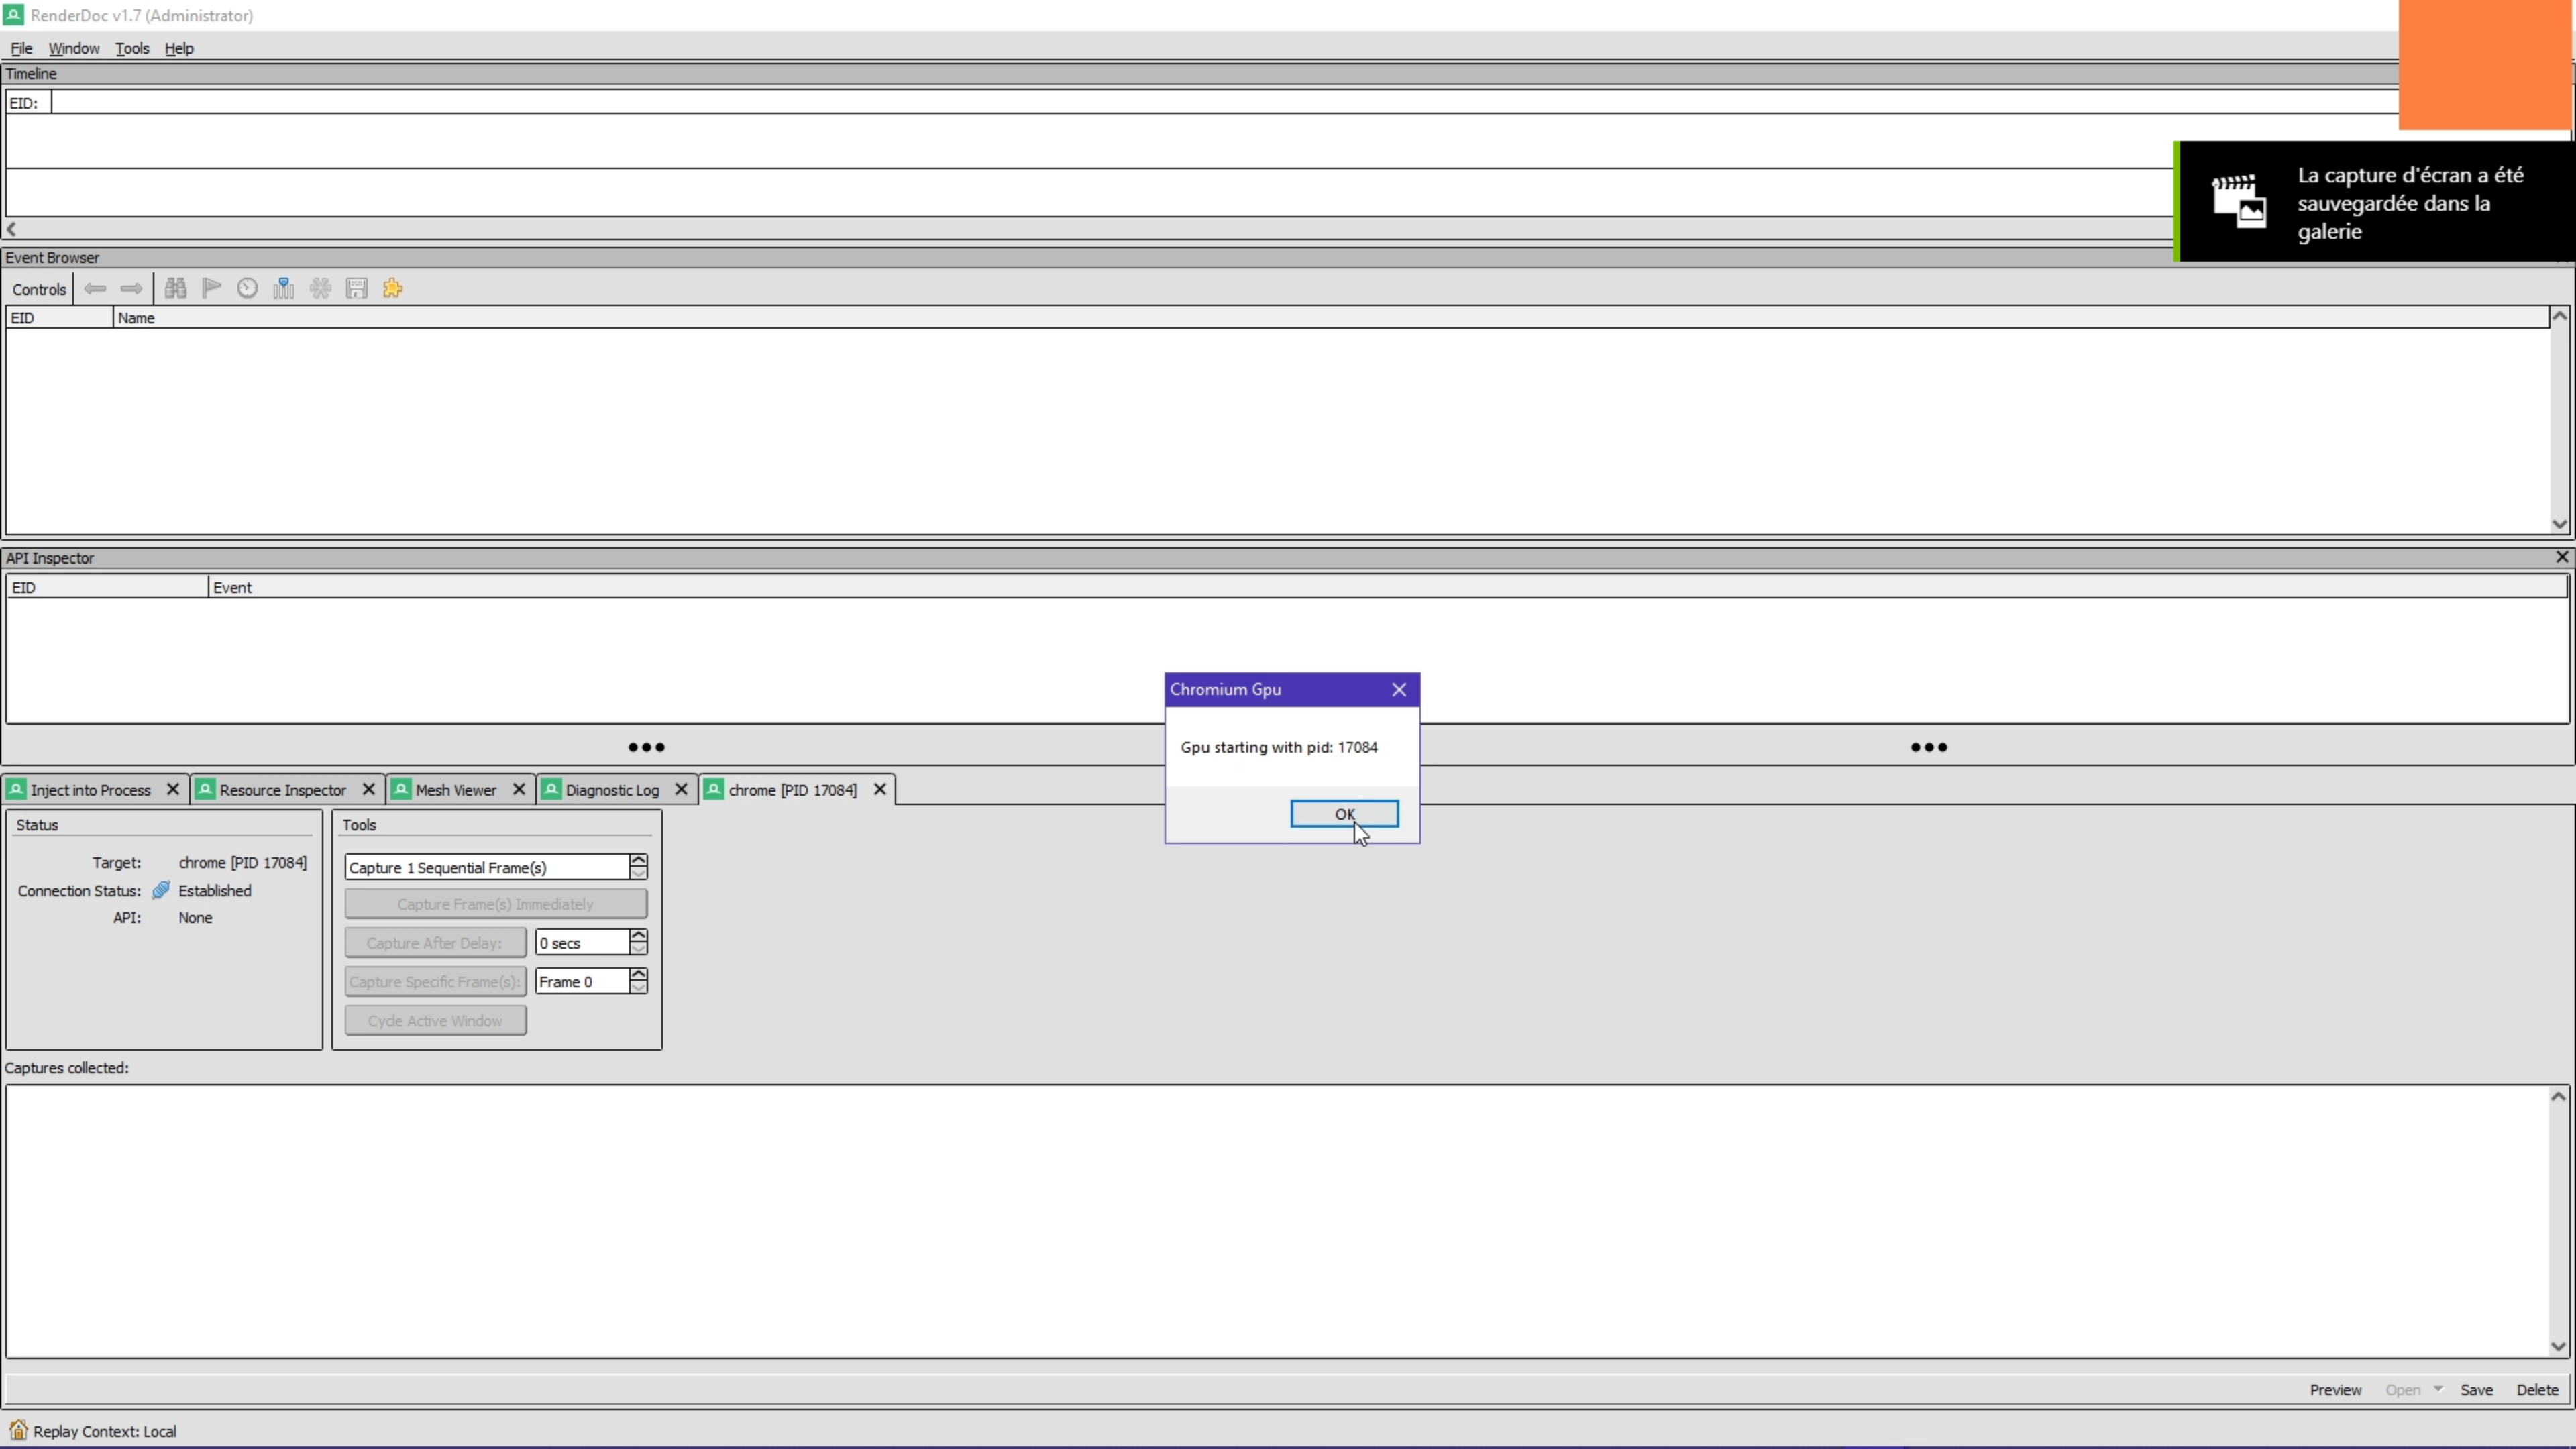Click Capture After Delay button

coord(435,943)
